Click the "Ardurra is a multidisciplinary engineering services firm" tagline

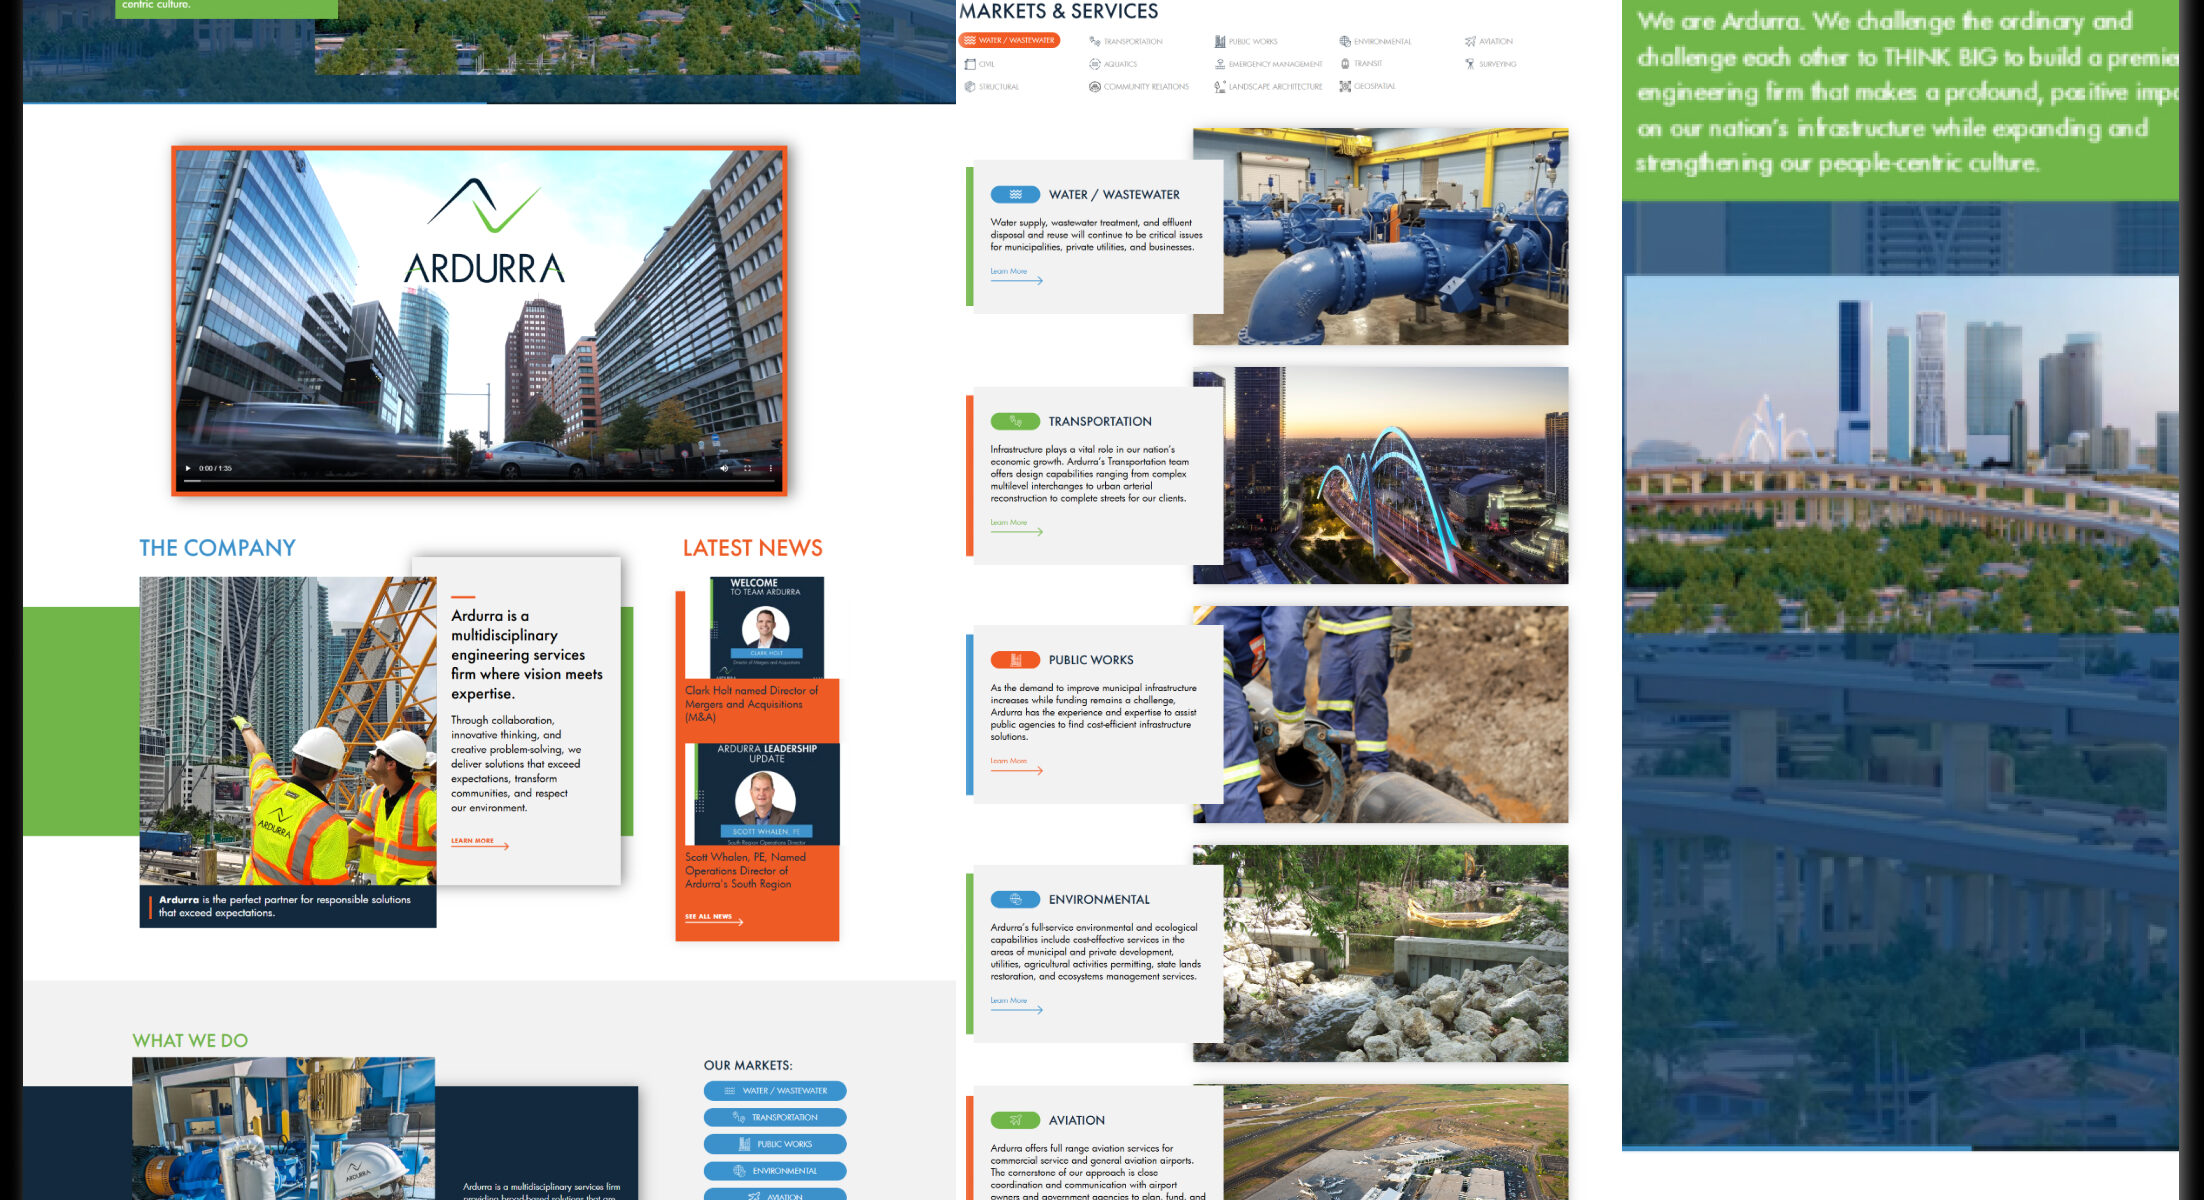(x=527, y=655)
